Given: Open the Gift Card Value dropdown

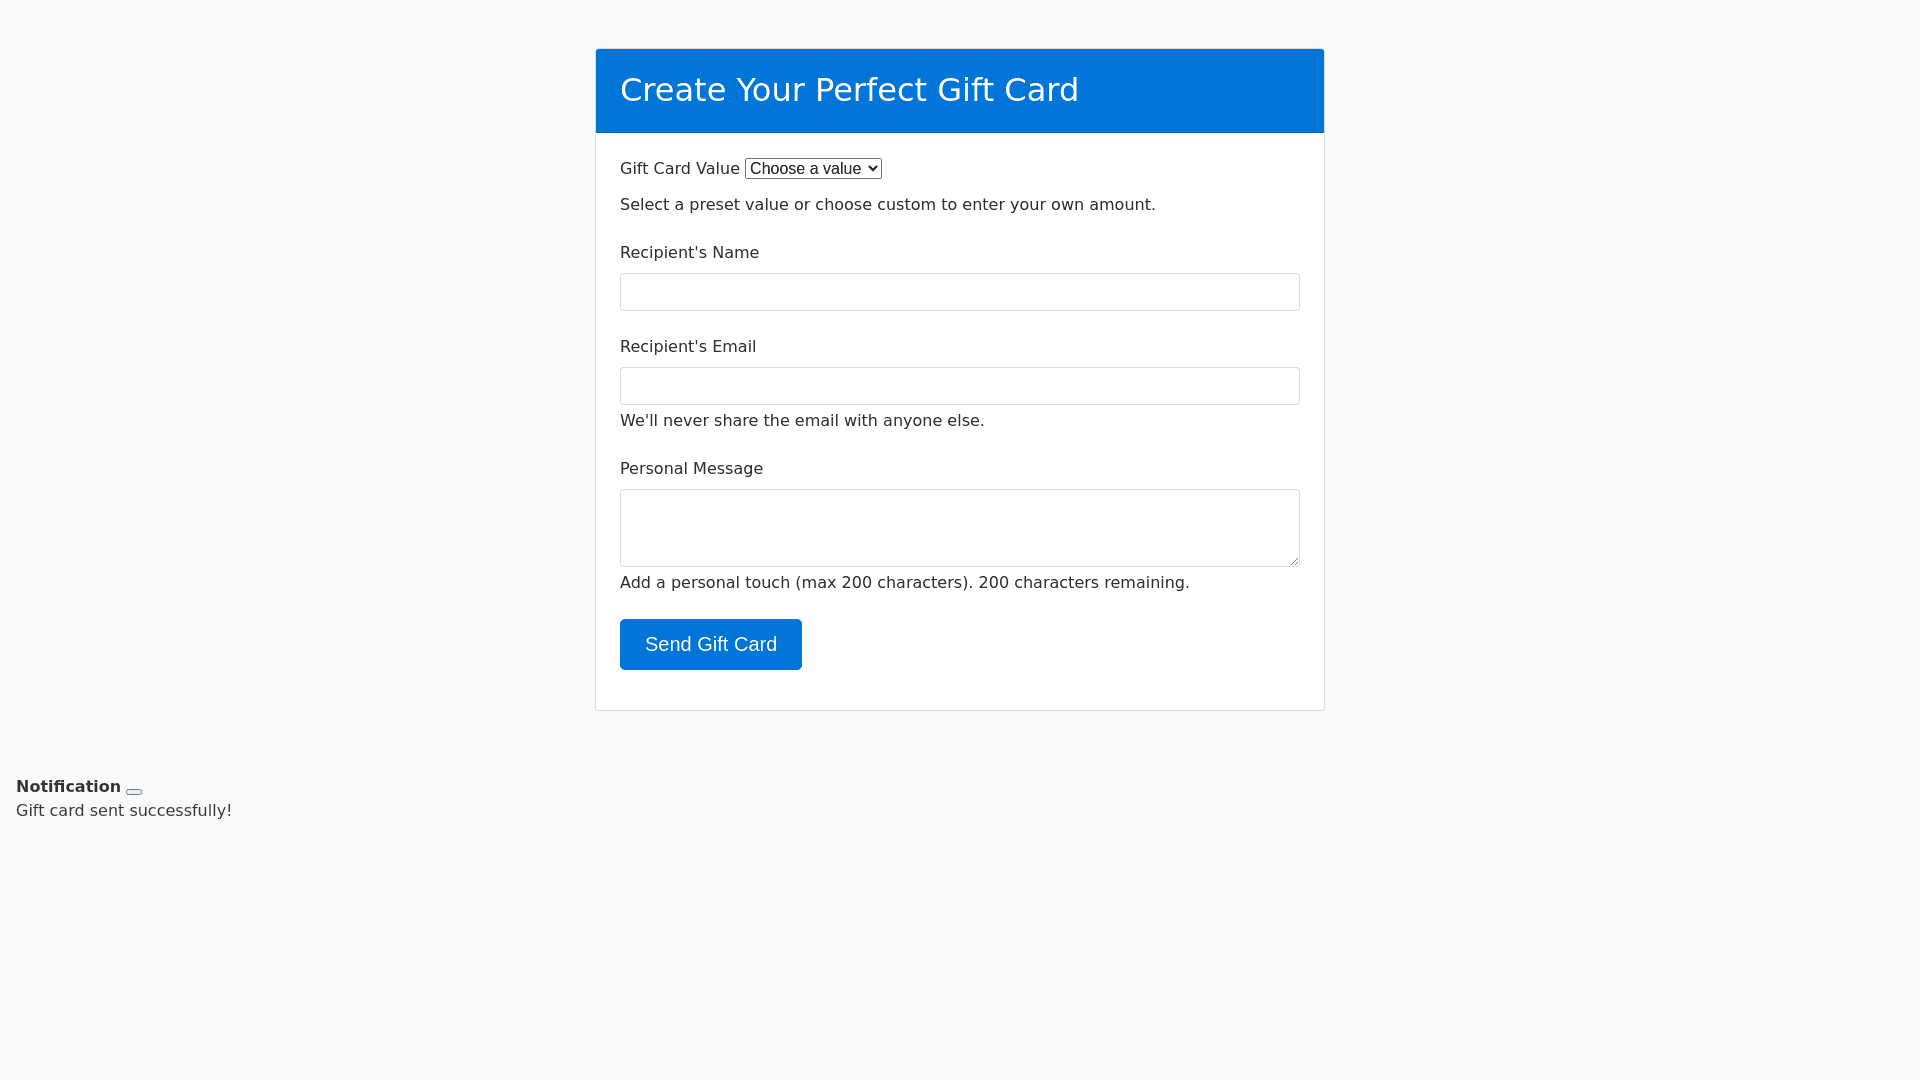Looking at the screenshot, I should click(812, 169).
